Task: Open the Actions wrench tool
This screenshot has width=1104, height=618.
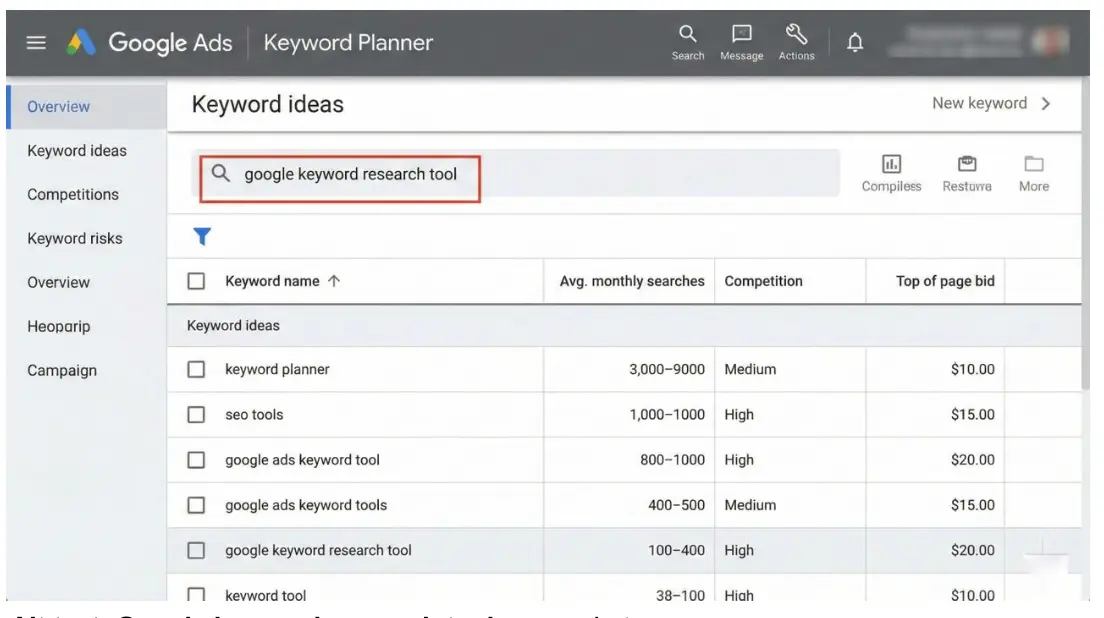Action: pos(796,42)
